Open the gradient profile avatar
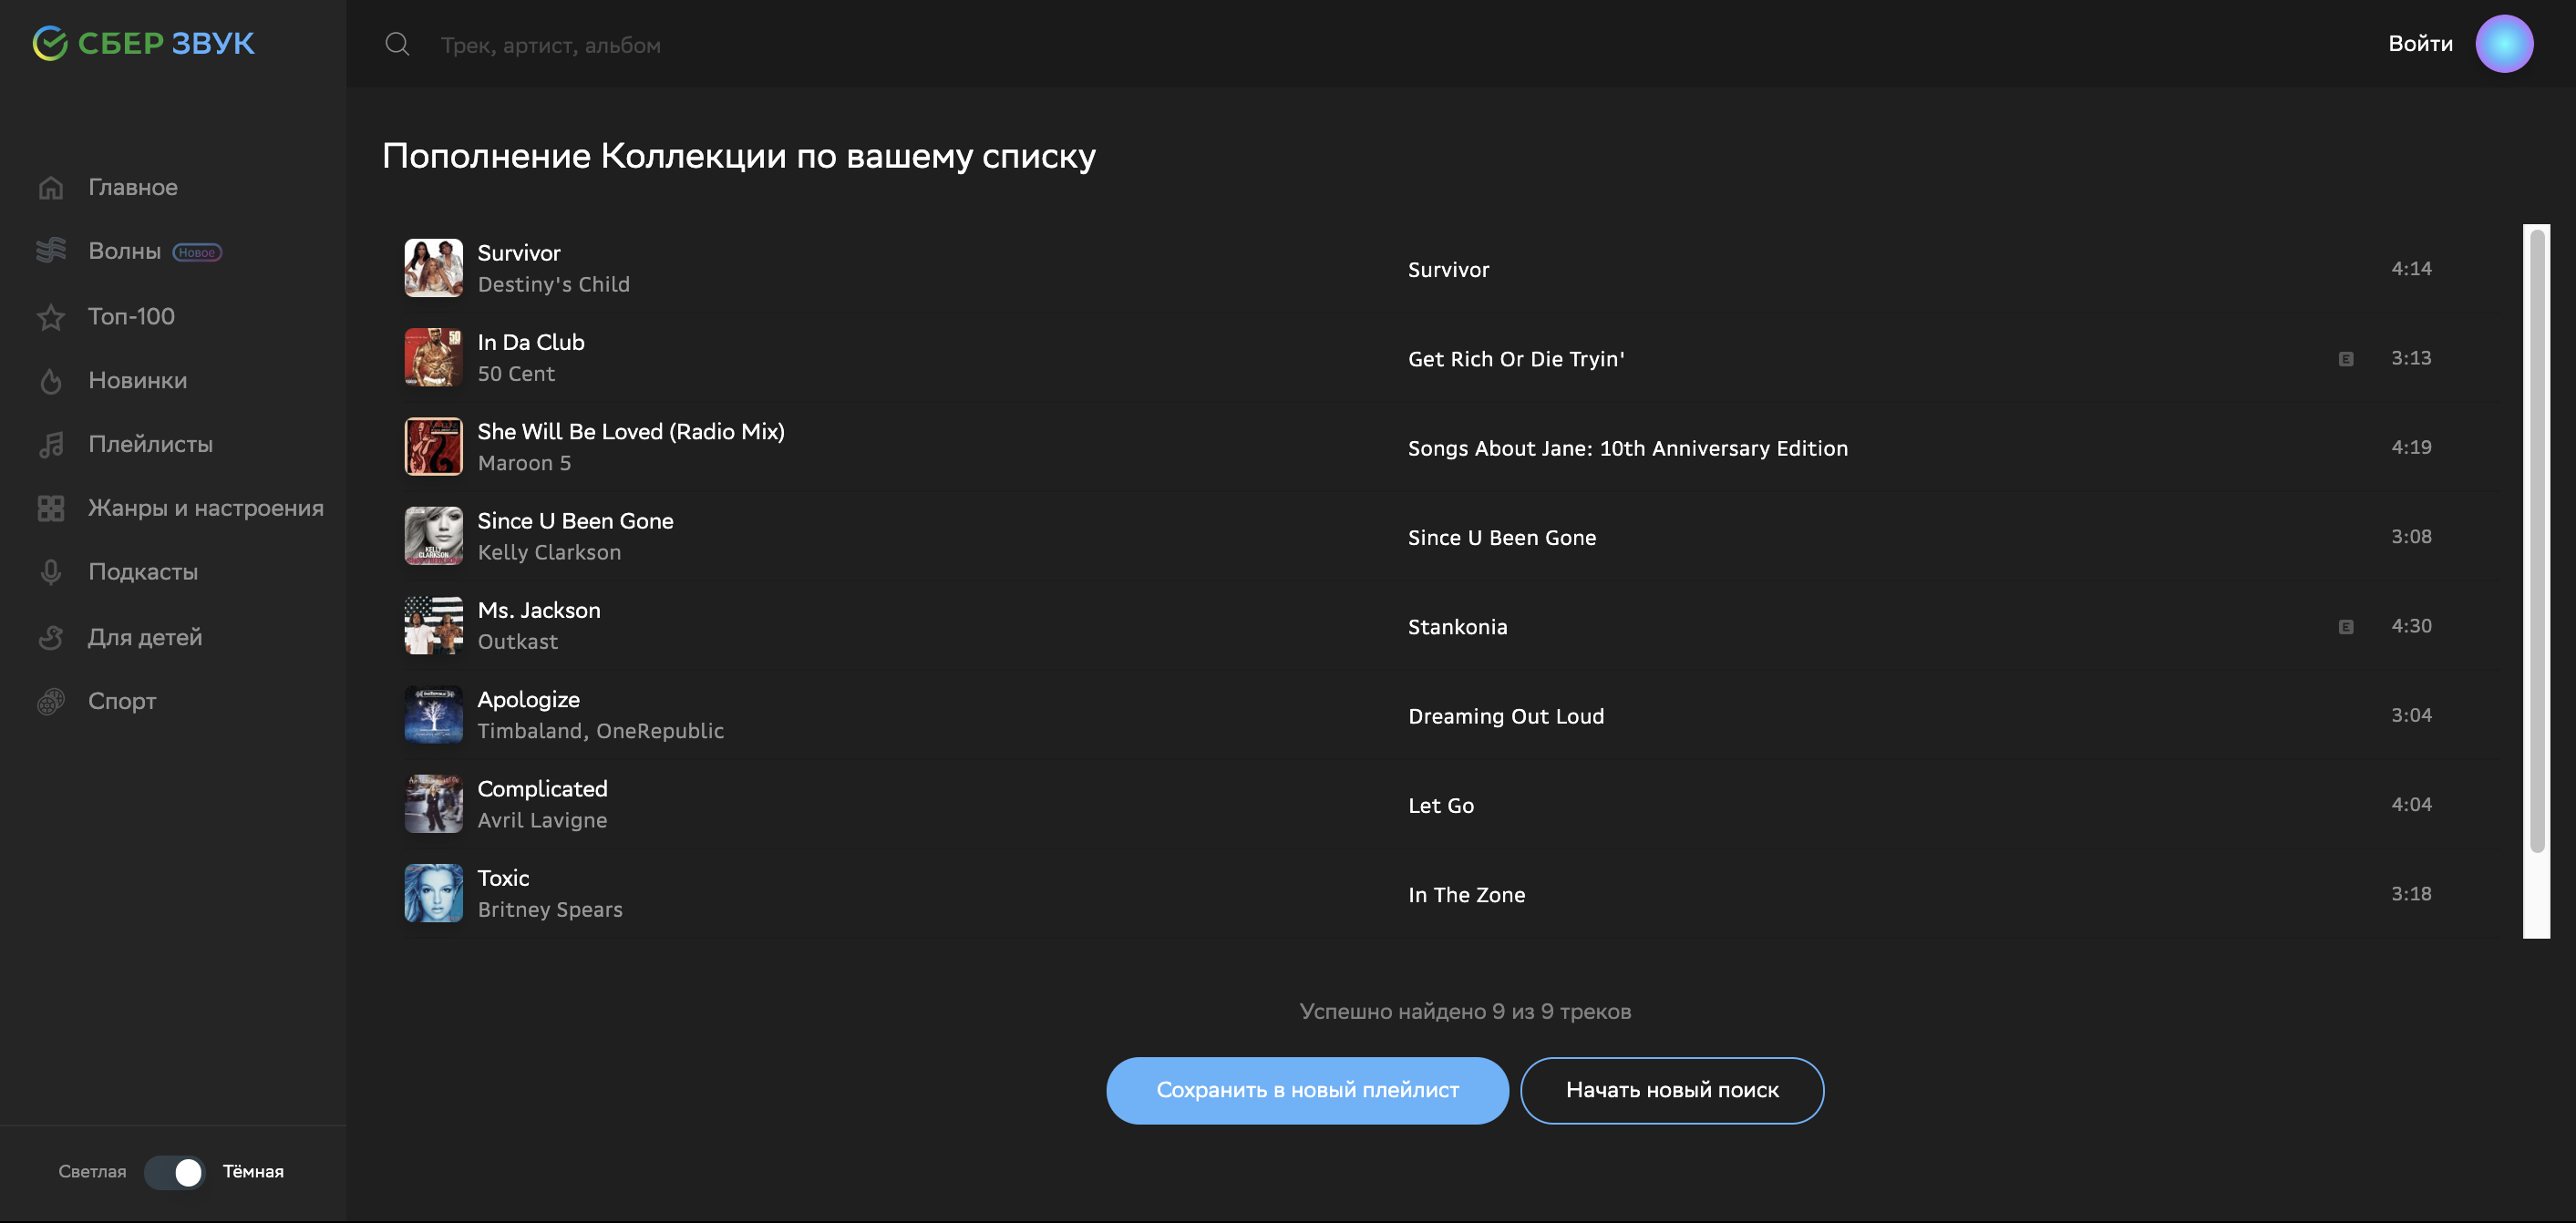Screen dimensions: 2576x1223 (2504, 43)
